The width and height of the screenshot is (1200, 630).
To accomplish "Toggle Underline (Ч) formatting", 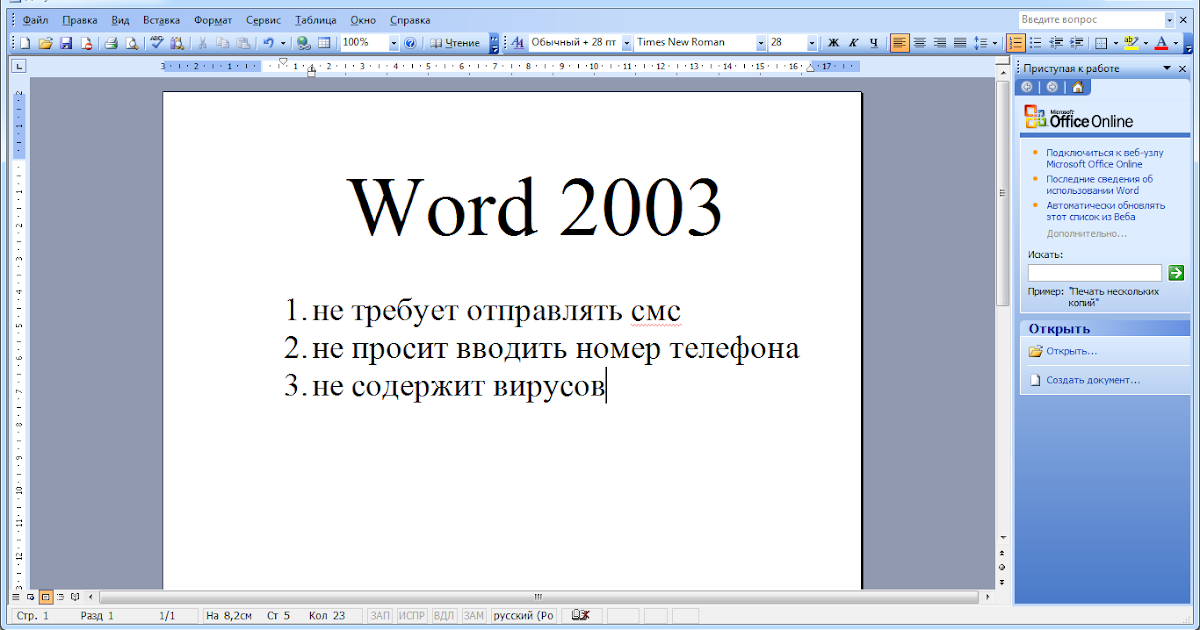I will tap(873, 43).
